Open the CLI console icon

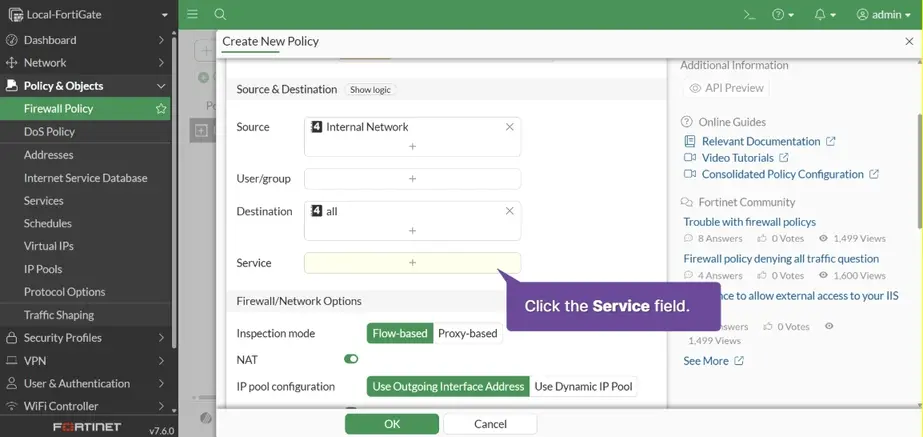(x=749, y=15)
